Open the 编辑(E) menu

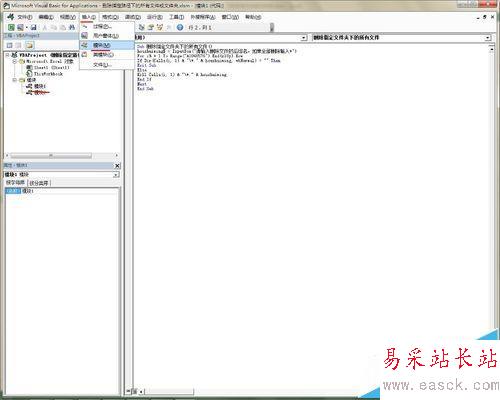coord(46,17)
